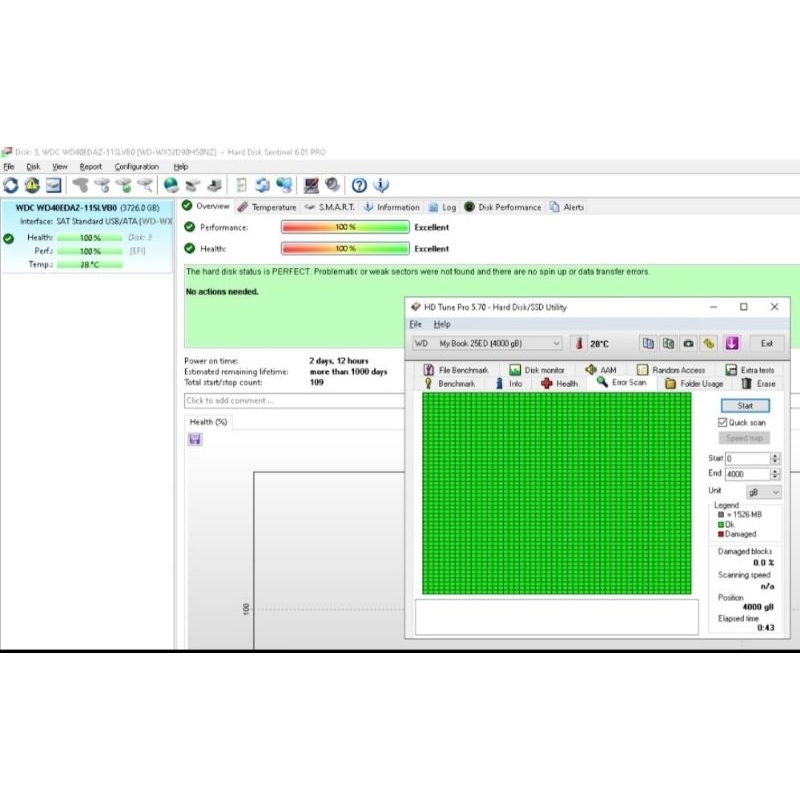Open the Report menu in Hard Disk Sentinel
800x800 pixels.
click(91, 167)
